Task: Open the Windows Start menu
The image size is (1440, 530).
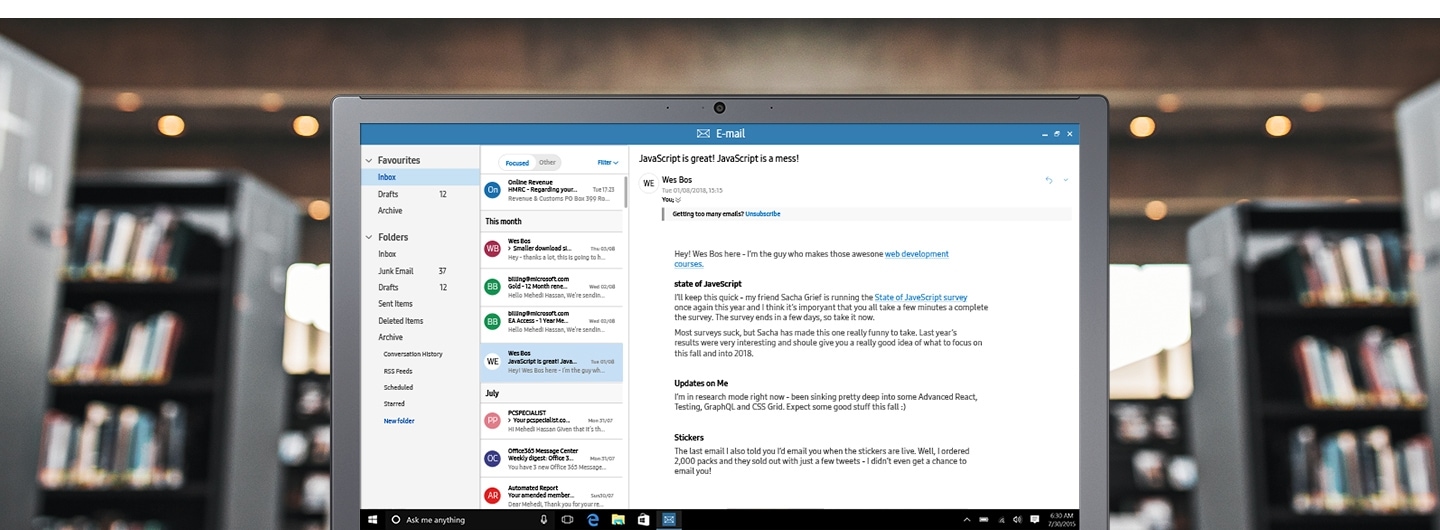Action: click(x=372, y=520)
